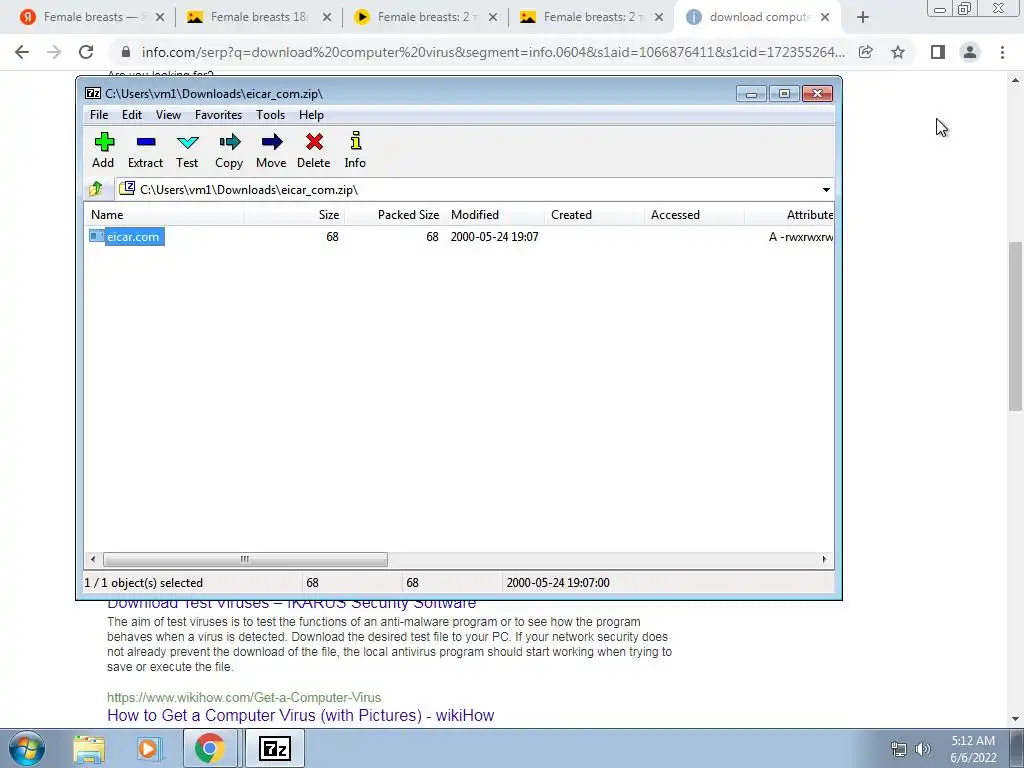Open the View menu
The width and height of the screenshot is (1024, 768).
click(168, 115)
